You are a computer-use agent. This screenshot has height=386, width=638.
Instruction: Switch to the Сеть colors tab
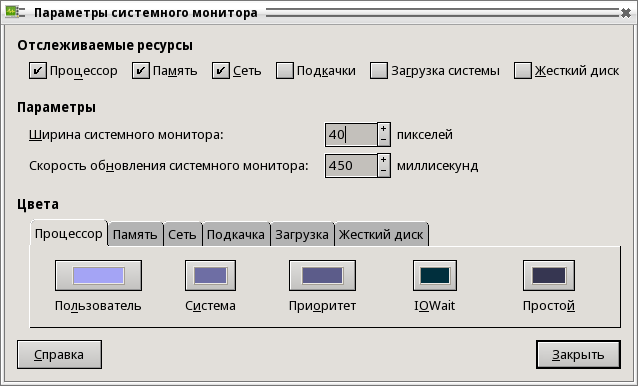point(182,235)
